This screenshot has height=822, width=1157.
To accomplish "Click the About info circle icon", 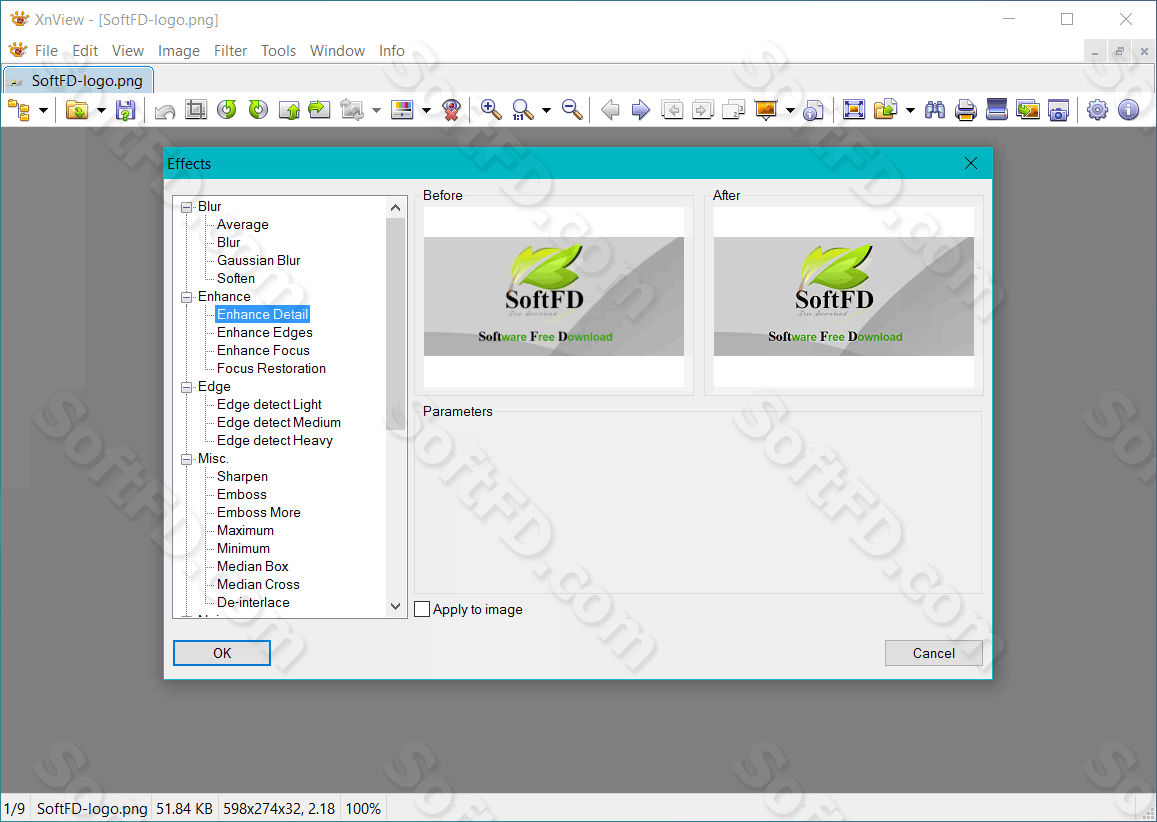I will pos(1128,110).
